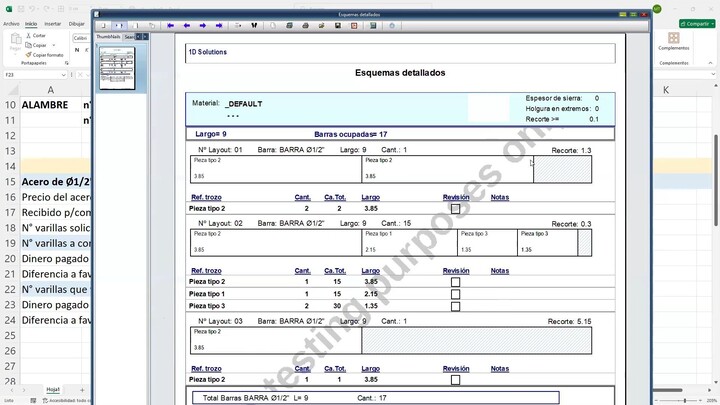Jump to last page arrow
Image resolution: width=720 pixels, height=405 pixels.
(219, 26)
